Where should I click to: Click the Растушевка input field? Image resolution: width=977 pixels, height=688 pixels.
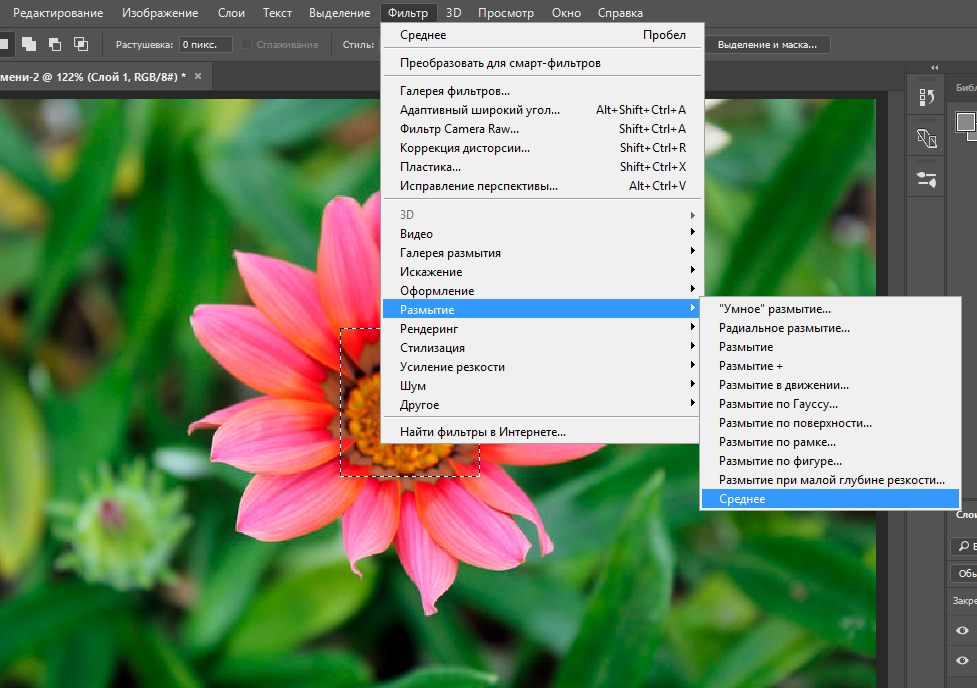pos(206,44)
